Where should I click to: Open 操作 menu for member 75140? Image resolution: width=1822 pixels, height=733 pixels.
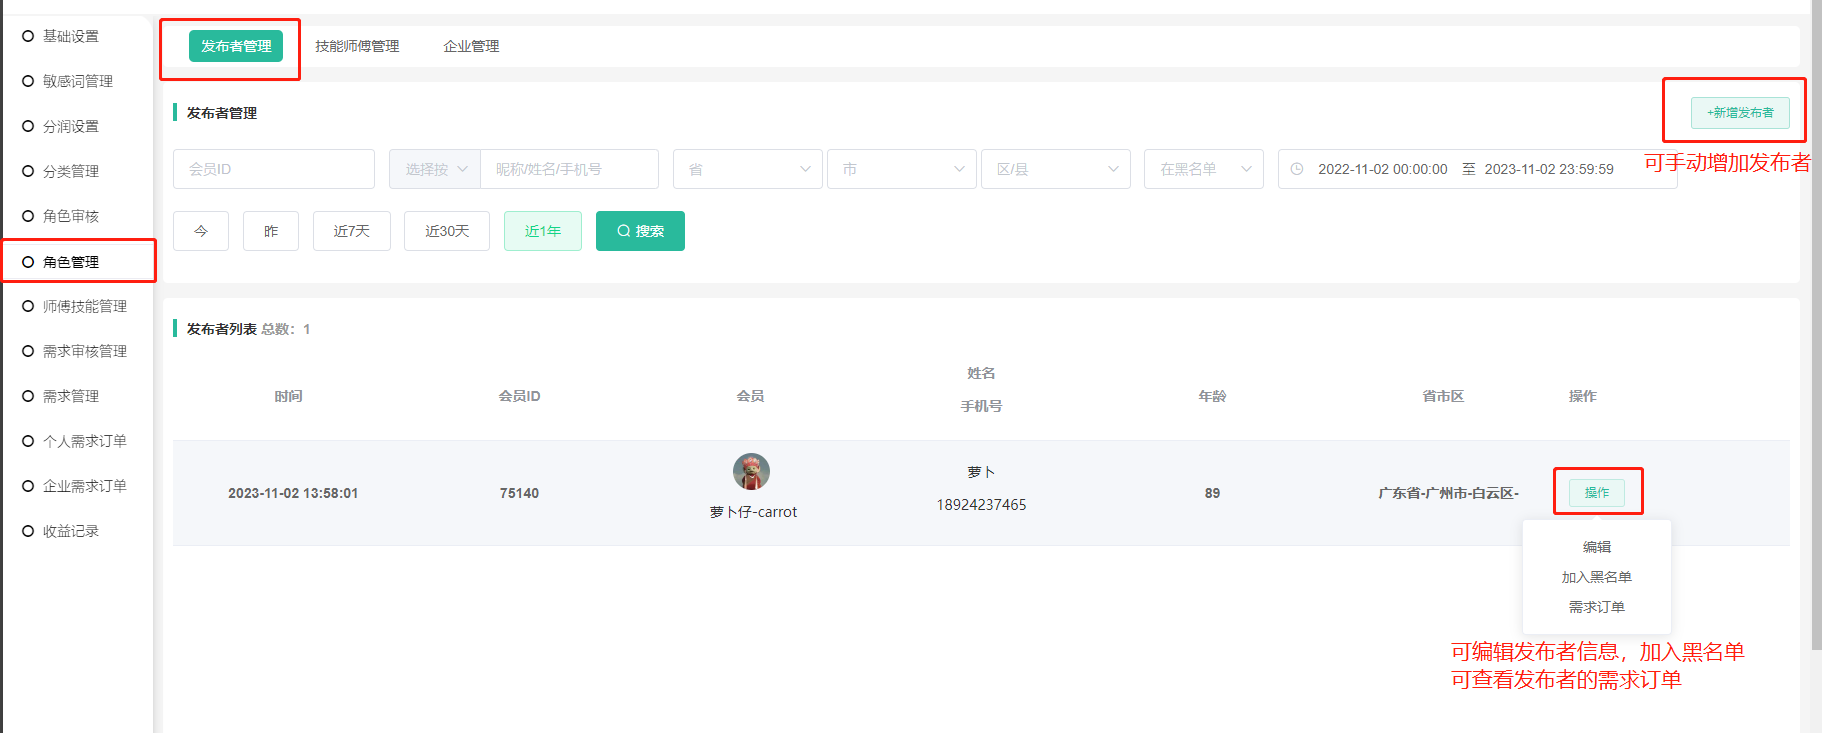(x=1597, y=493)
